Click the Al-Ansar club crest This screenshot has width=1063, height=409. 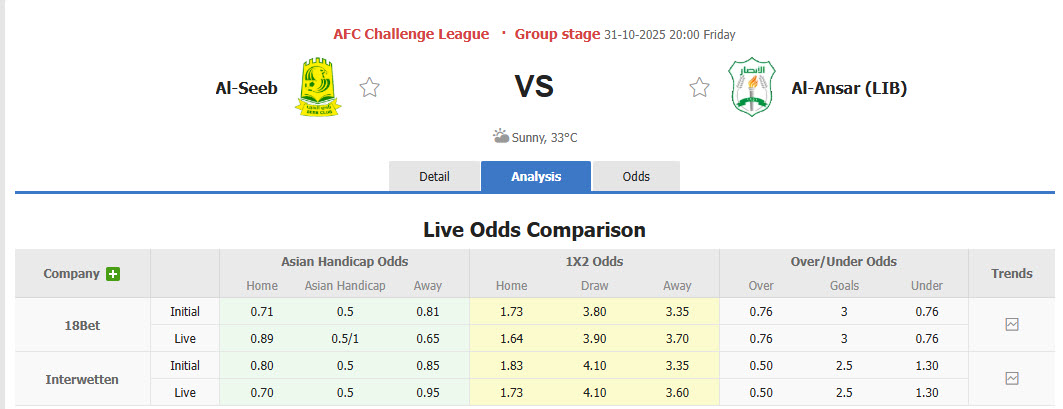[751, 87]
